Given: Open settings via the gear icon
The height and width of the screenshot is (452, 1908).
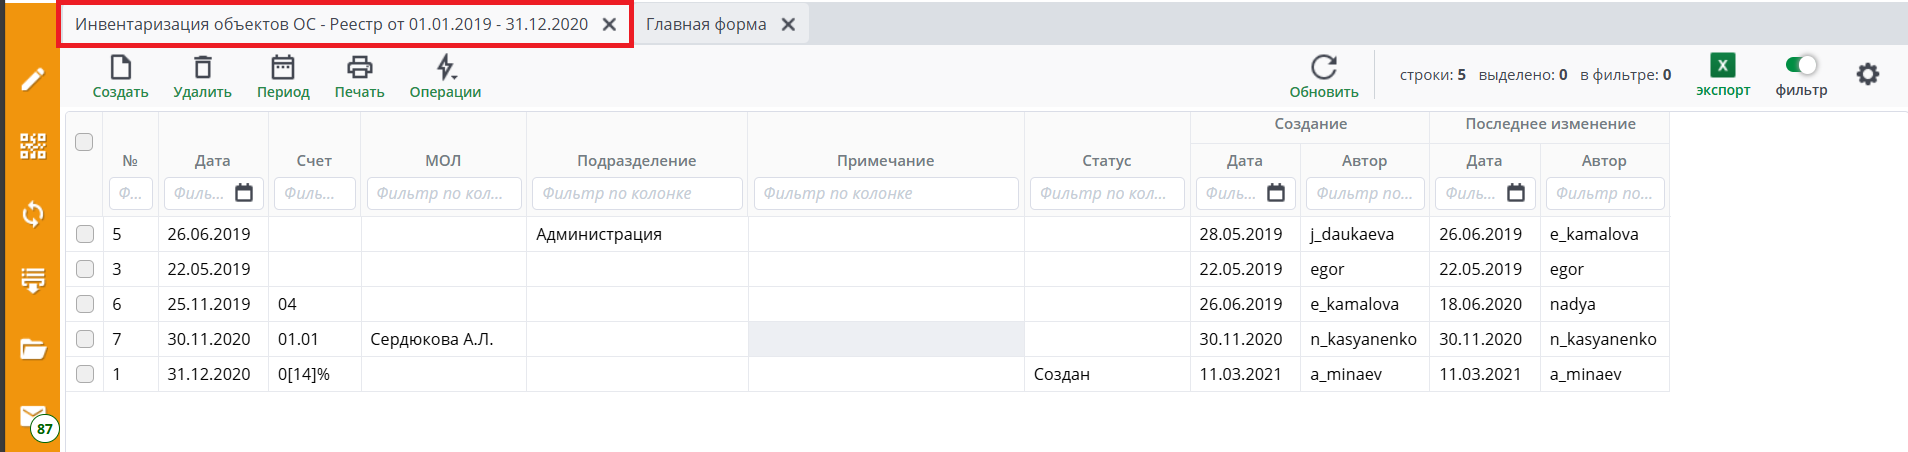Looking at the screenshot, I should coord(1867,74).
